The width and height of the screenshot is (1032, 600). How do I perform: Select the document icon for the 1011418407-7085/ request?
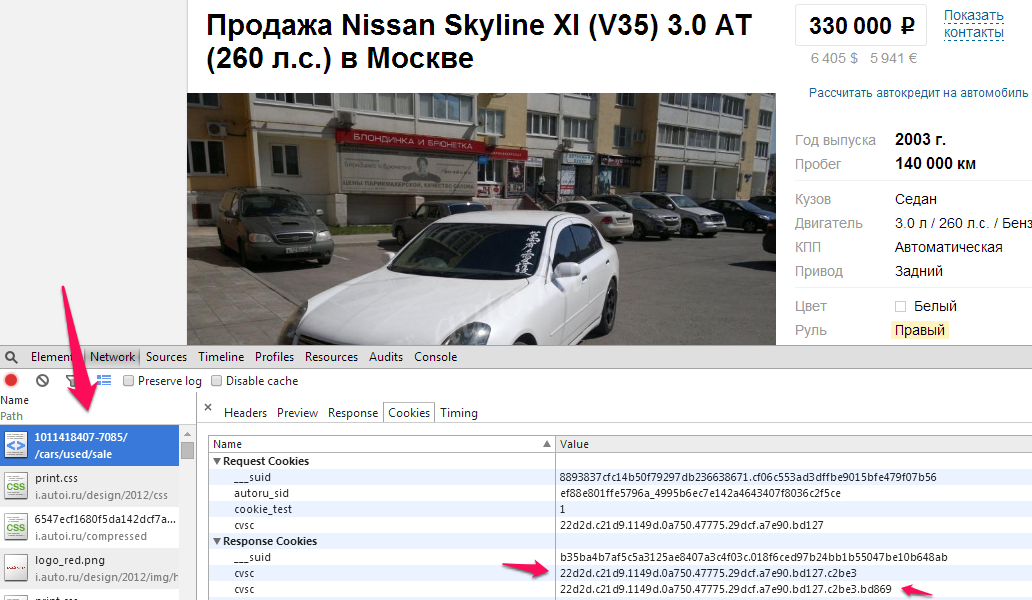coord(16,445)
